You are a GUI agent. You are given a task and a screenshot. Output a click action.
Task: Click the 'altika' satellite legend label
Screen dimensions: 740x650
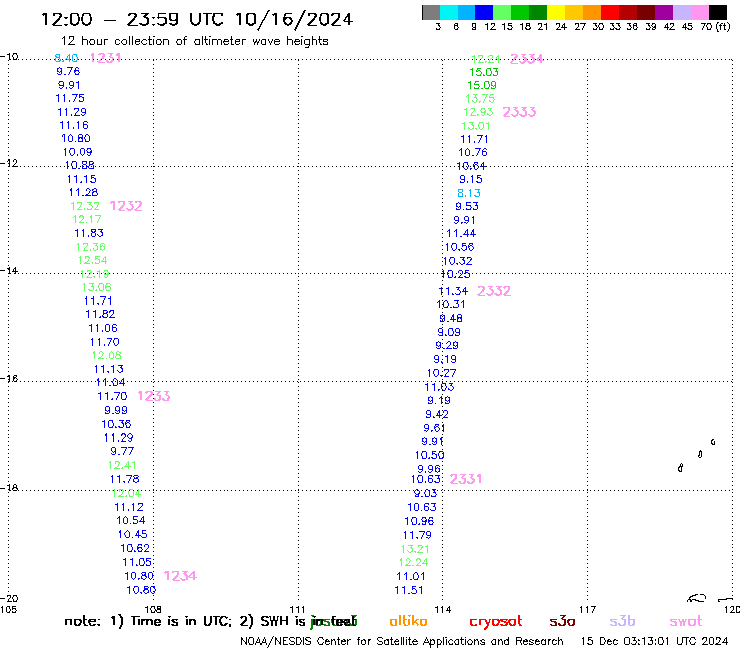click(408, 621)
